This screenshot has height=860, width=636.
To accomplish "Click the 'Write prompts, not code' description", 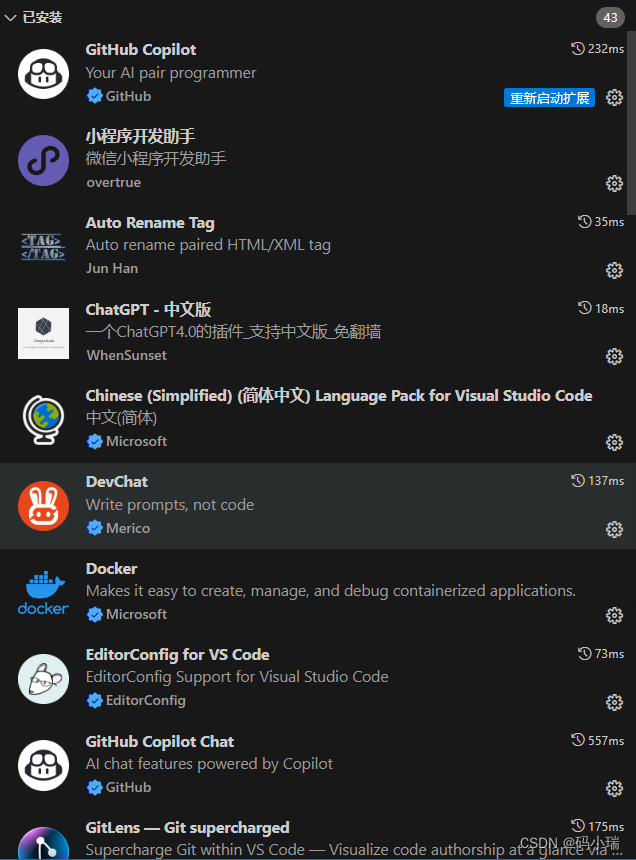I will point(170,505).
